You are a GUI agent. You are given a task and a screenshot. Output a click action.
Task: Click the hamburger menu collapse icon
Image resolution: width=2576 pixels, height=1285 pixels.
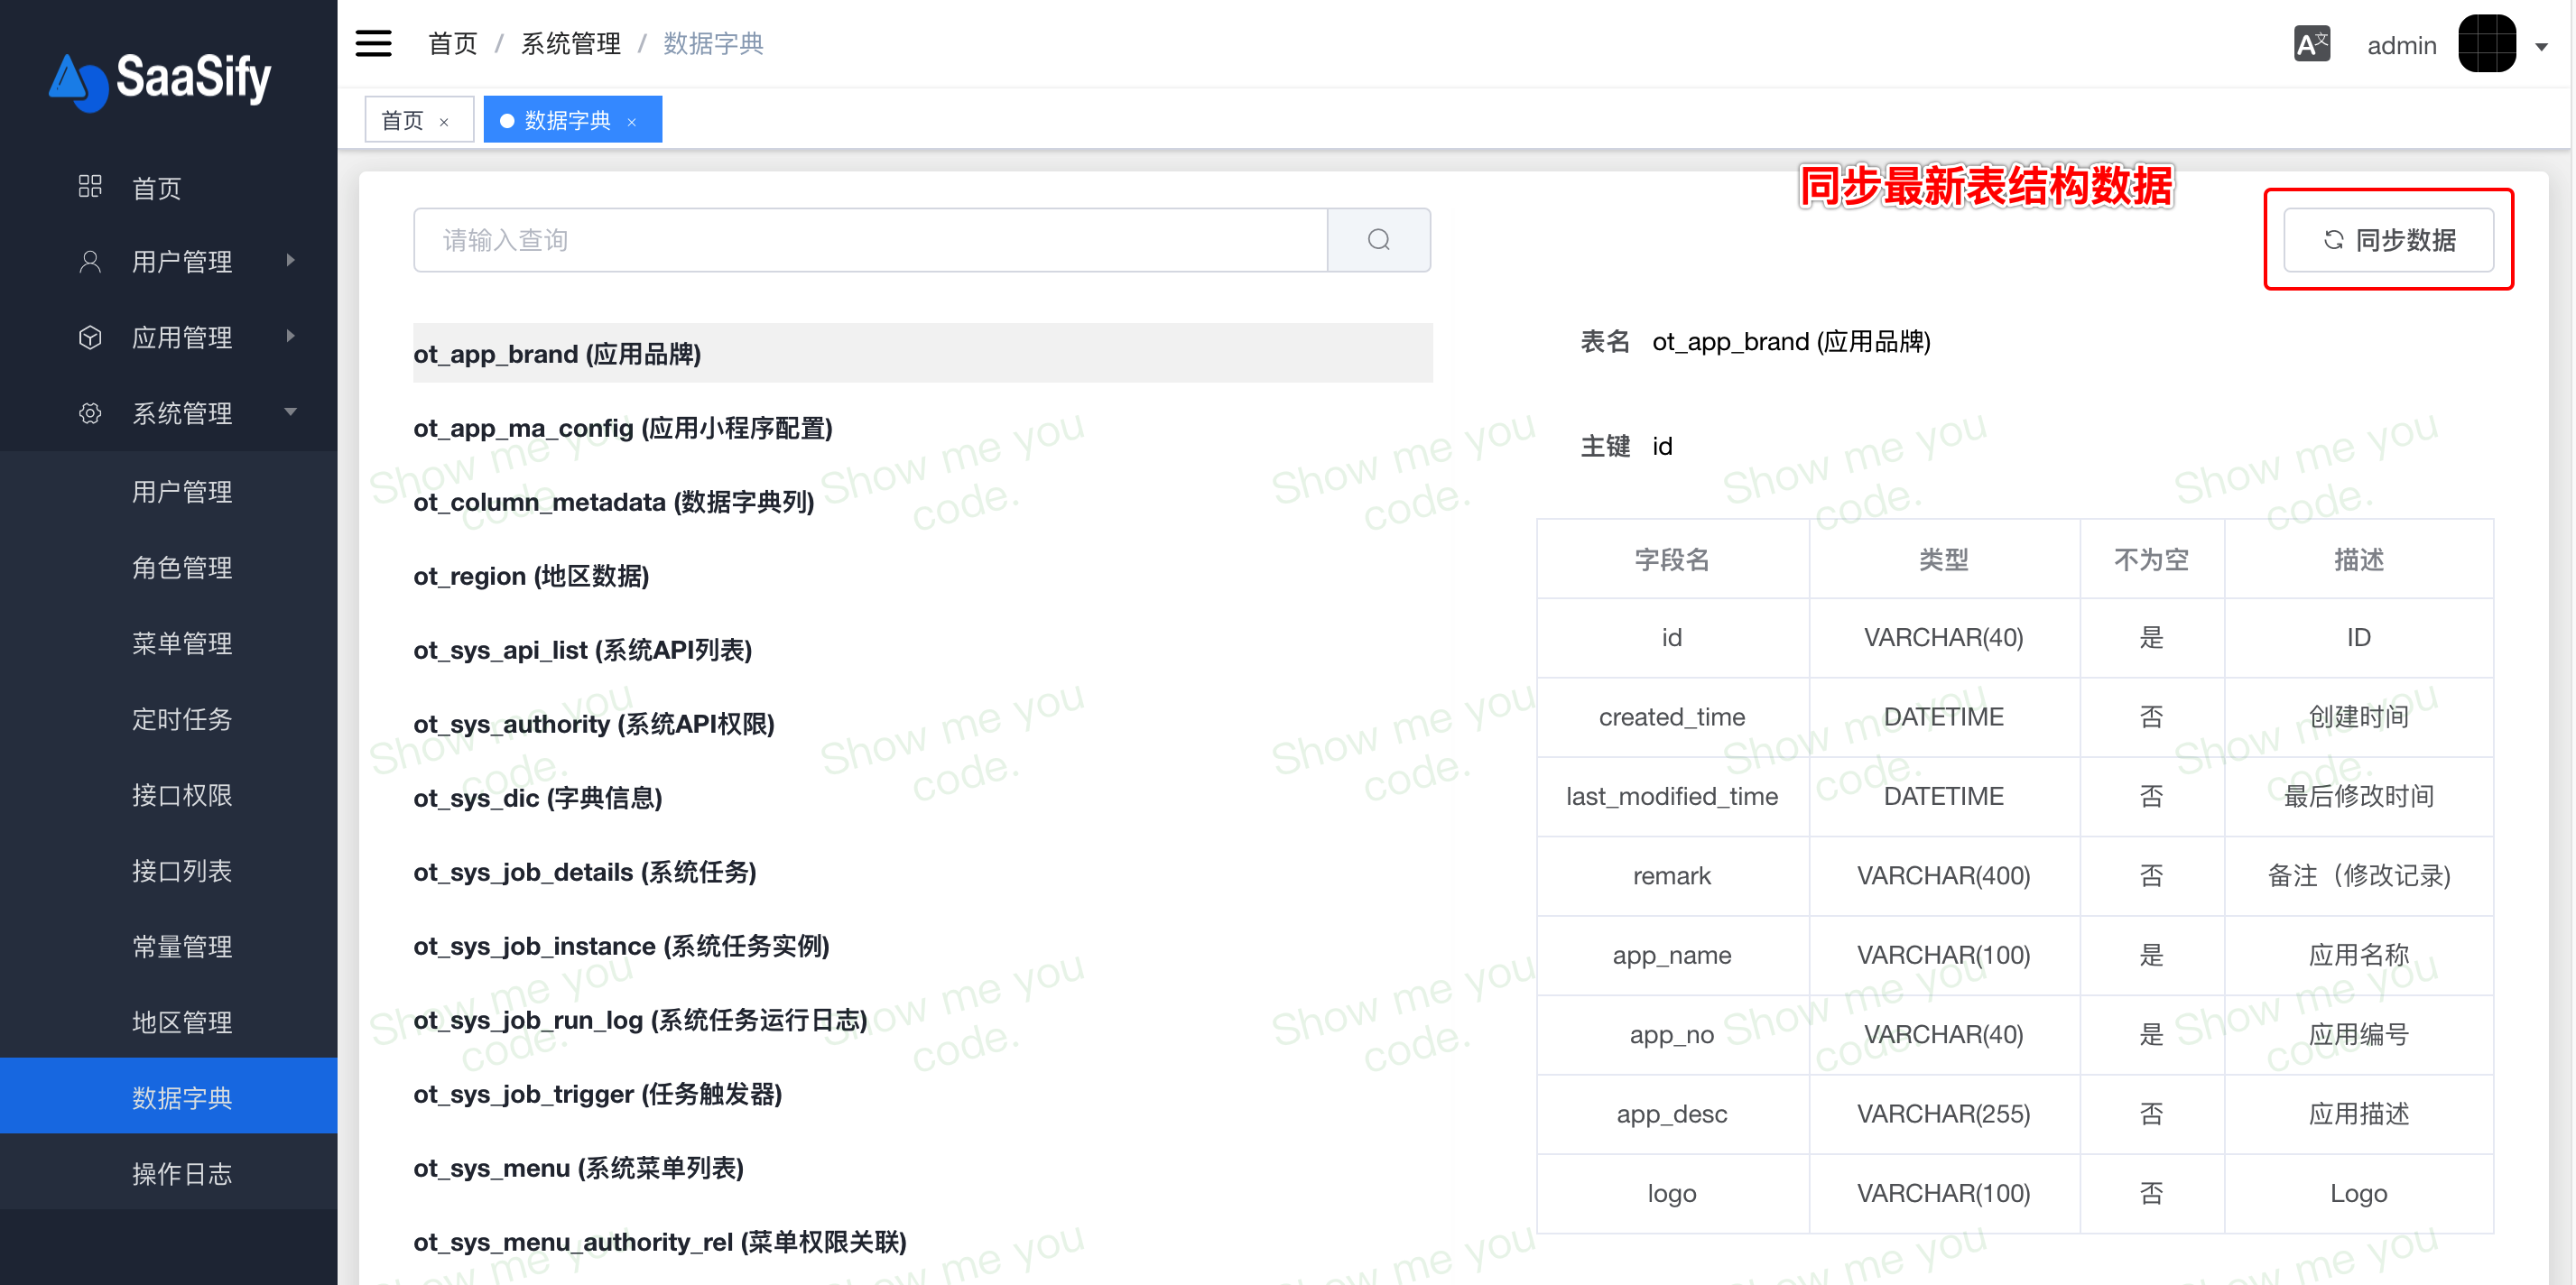pyautogui.click(x=373, y=43)
